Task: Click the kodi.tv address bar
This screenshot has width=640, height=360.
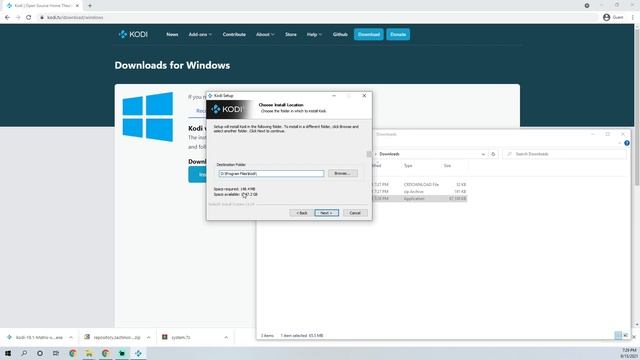Action: pyautogui.click(x=318, y=18)
